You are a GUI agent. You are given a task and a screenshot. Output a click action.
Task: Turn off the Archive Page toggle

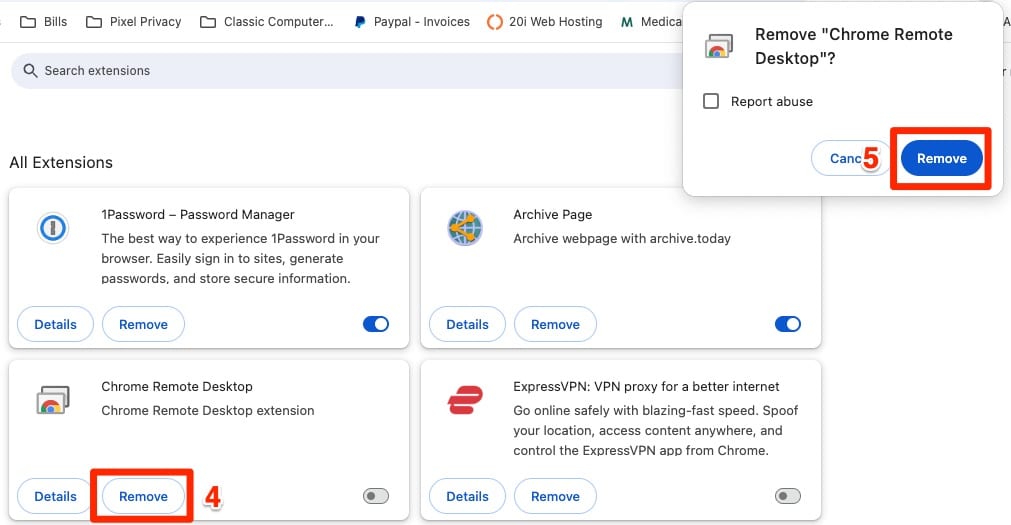[787, 324]
